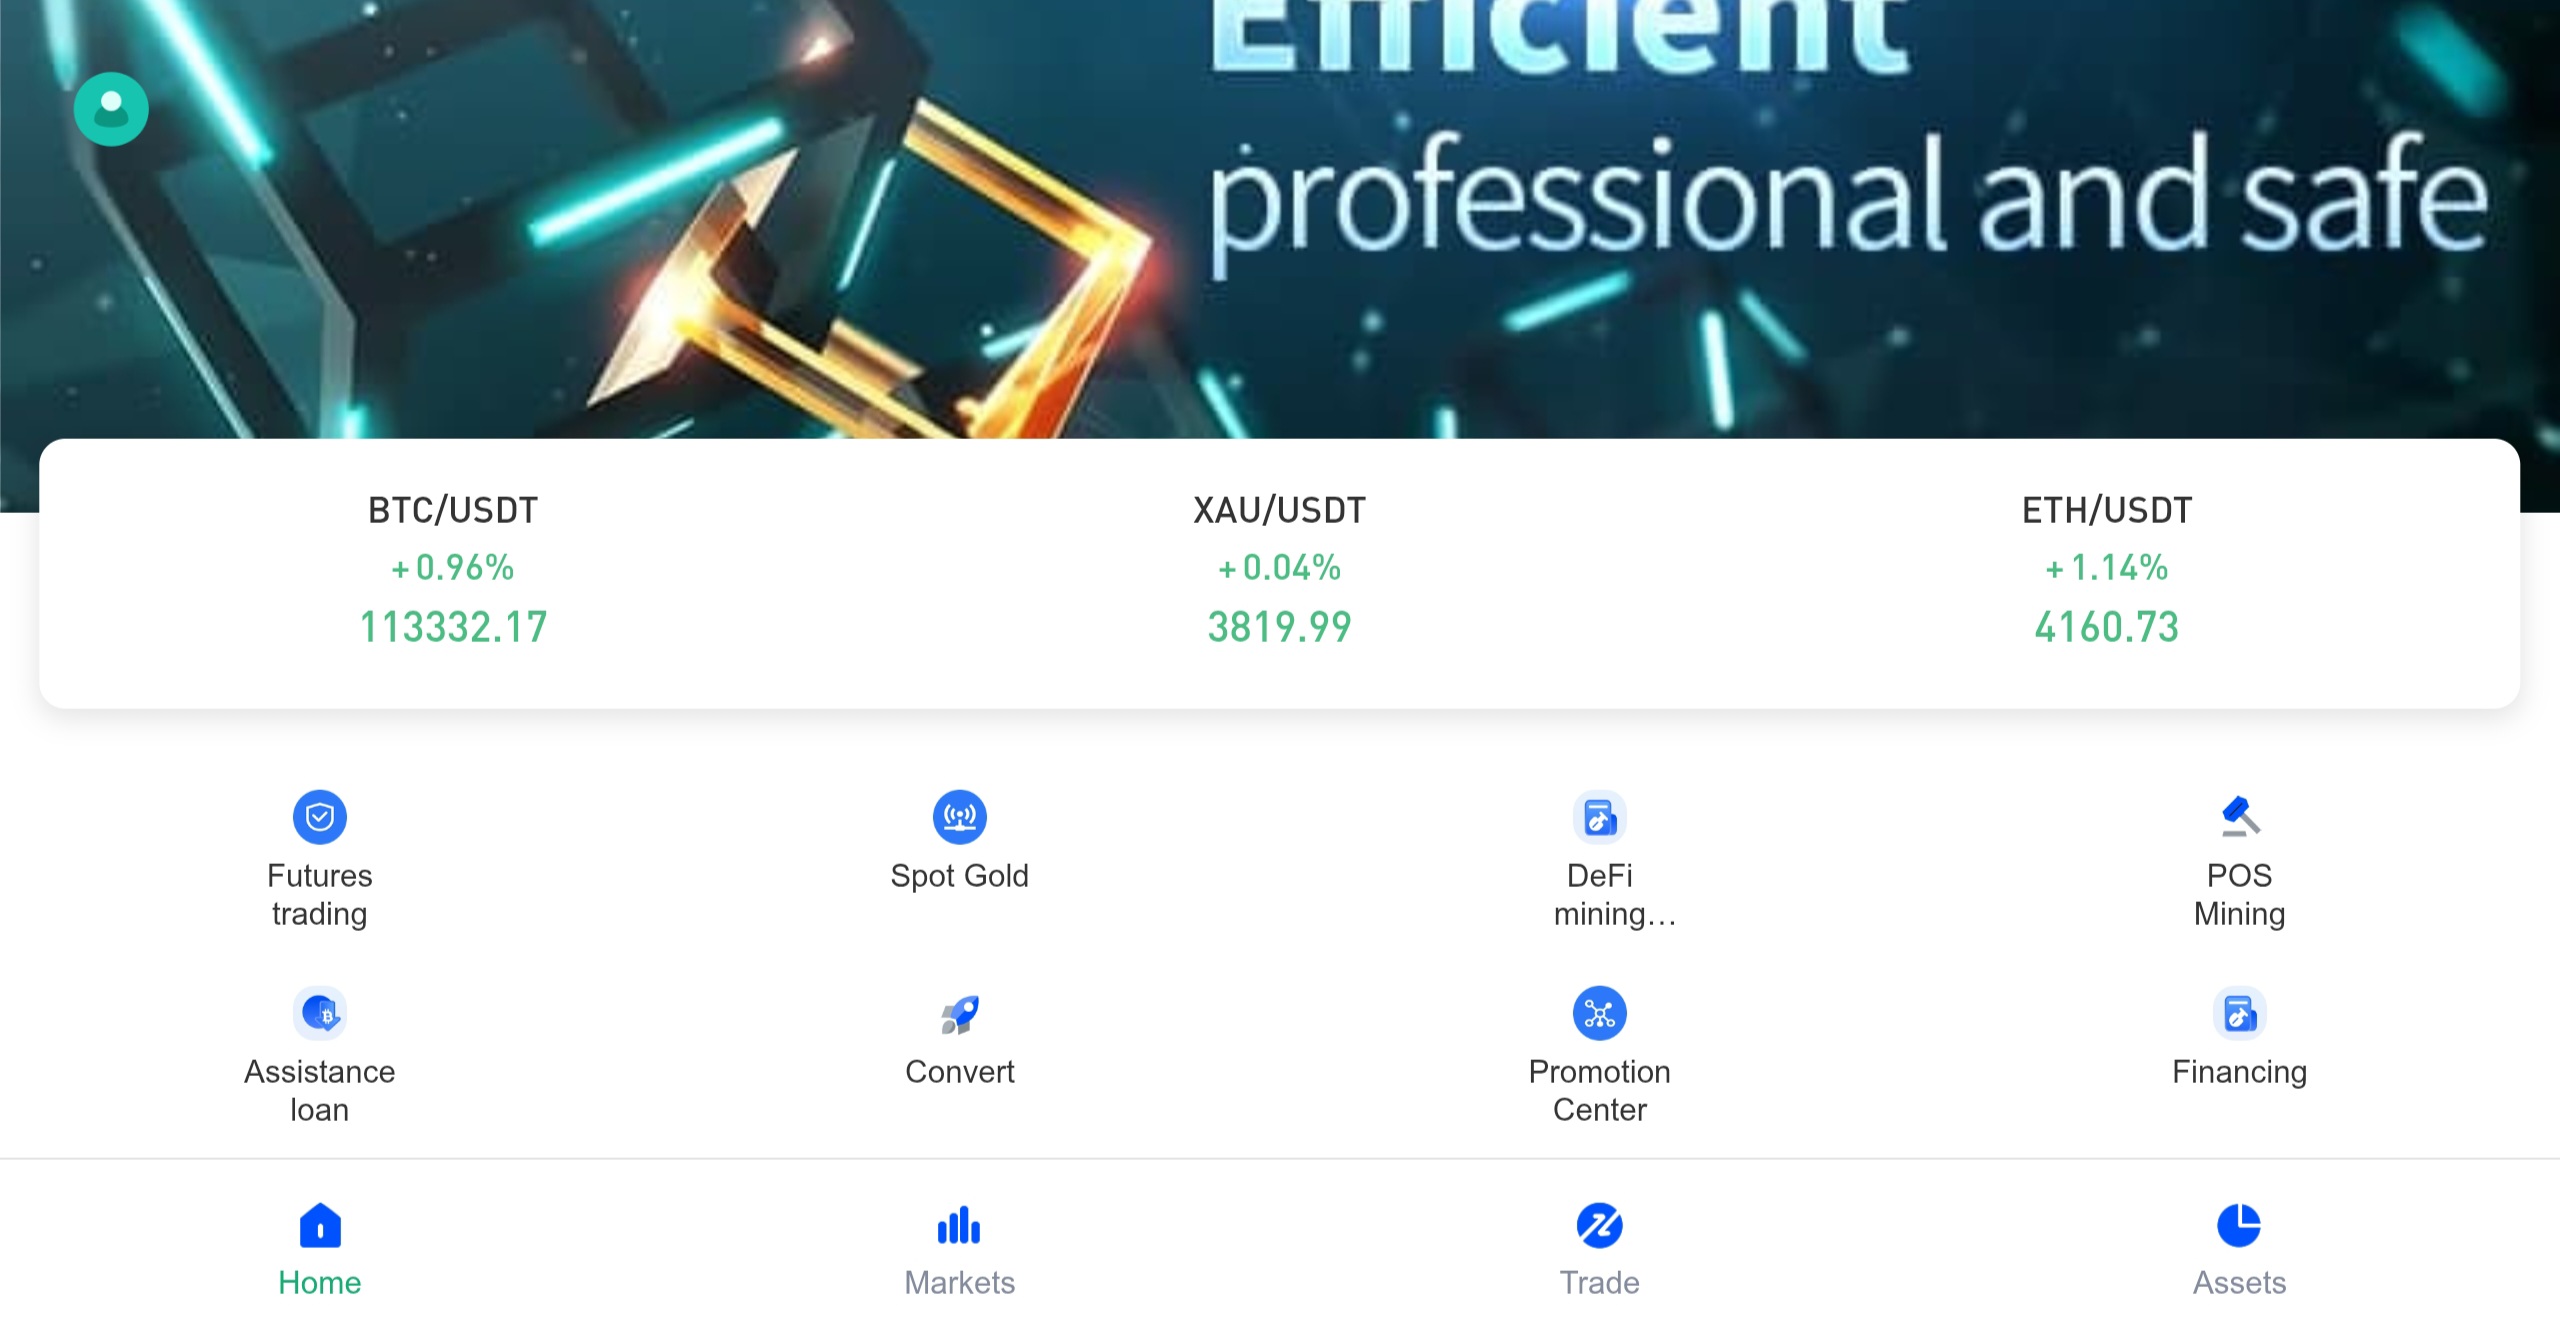
Task: Switch to the Home tab
Action: pos(320,1250)
